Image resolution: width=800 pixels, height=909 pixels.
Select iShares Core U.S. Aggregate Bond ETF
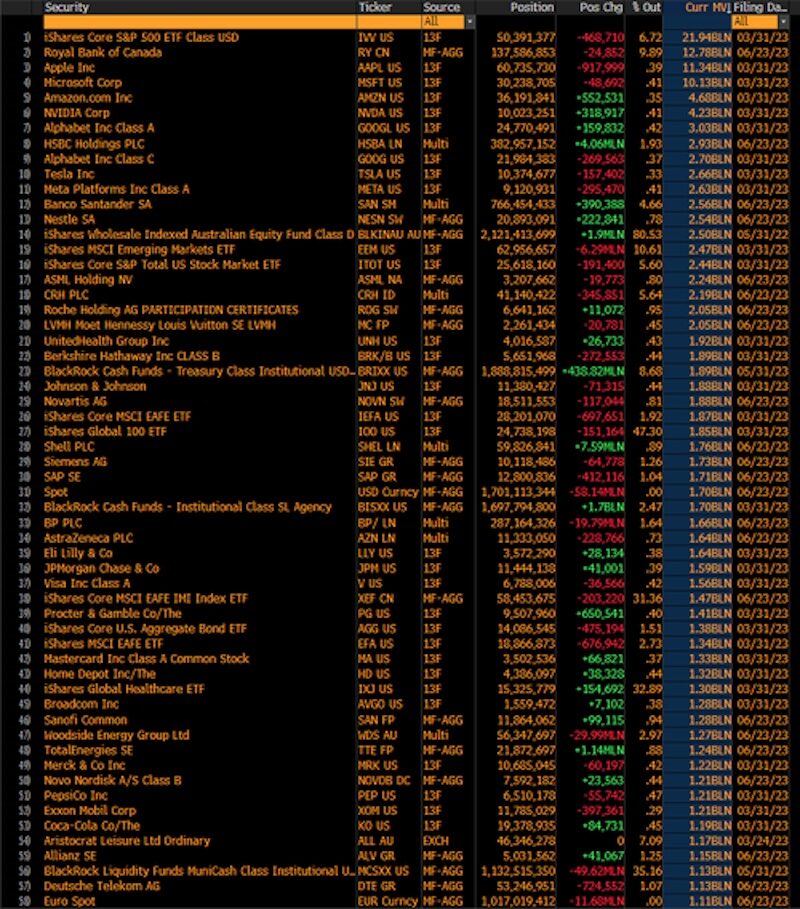click(145, 628)
